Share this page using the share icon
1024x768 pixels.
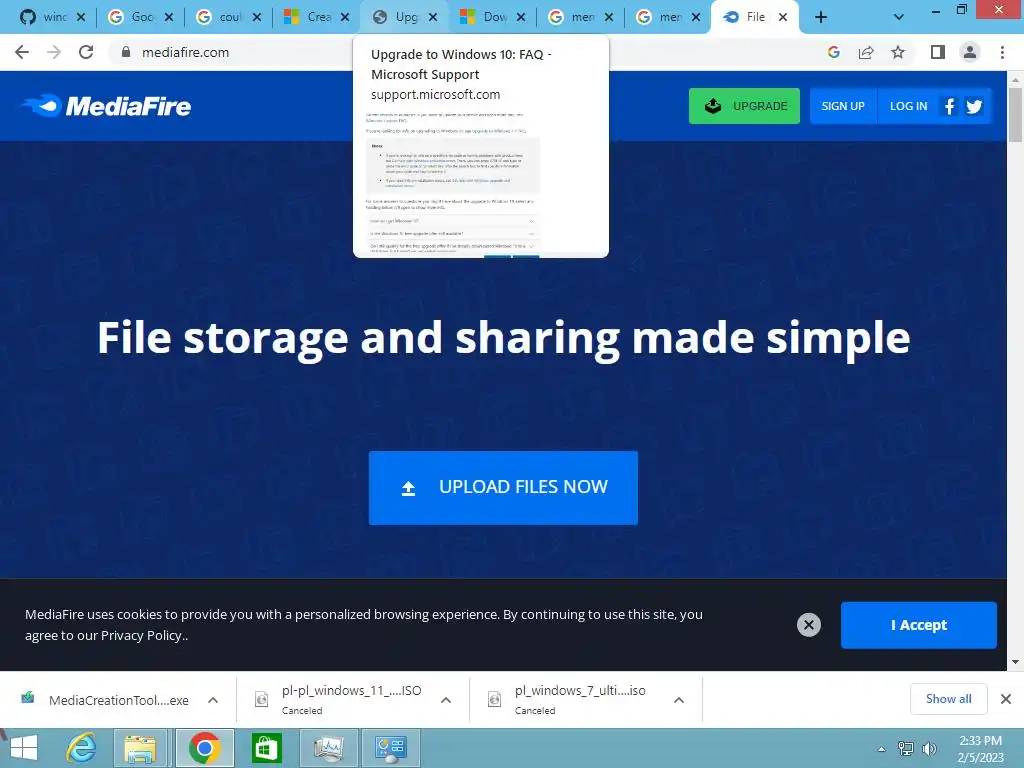pyautogui.click(x=866, y=52)
